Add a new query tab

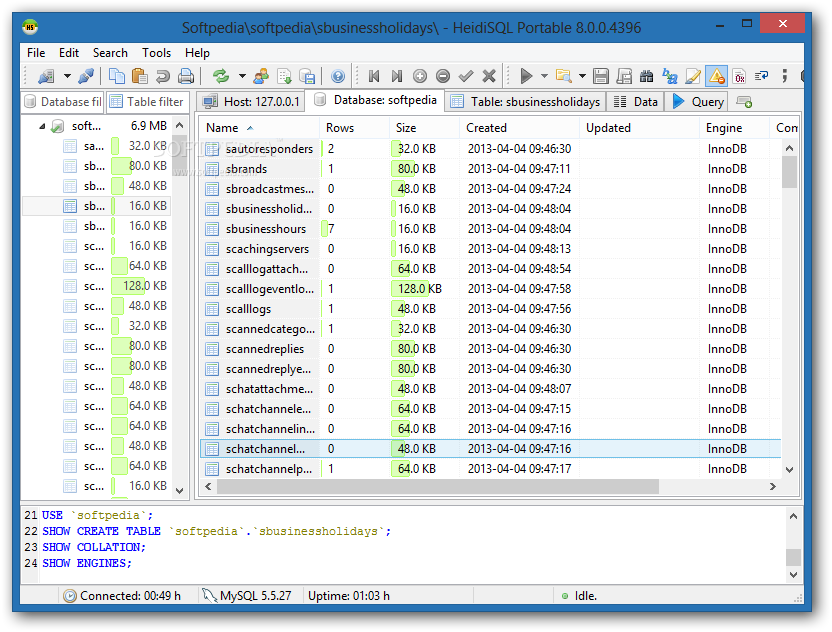coord(744,102)
